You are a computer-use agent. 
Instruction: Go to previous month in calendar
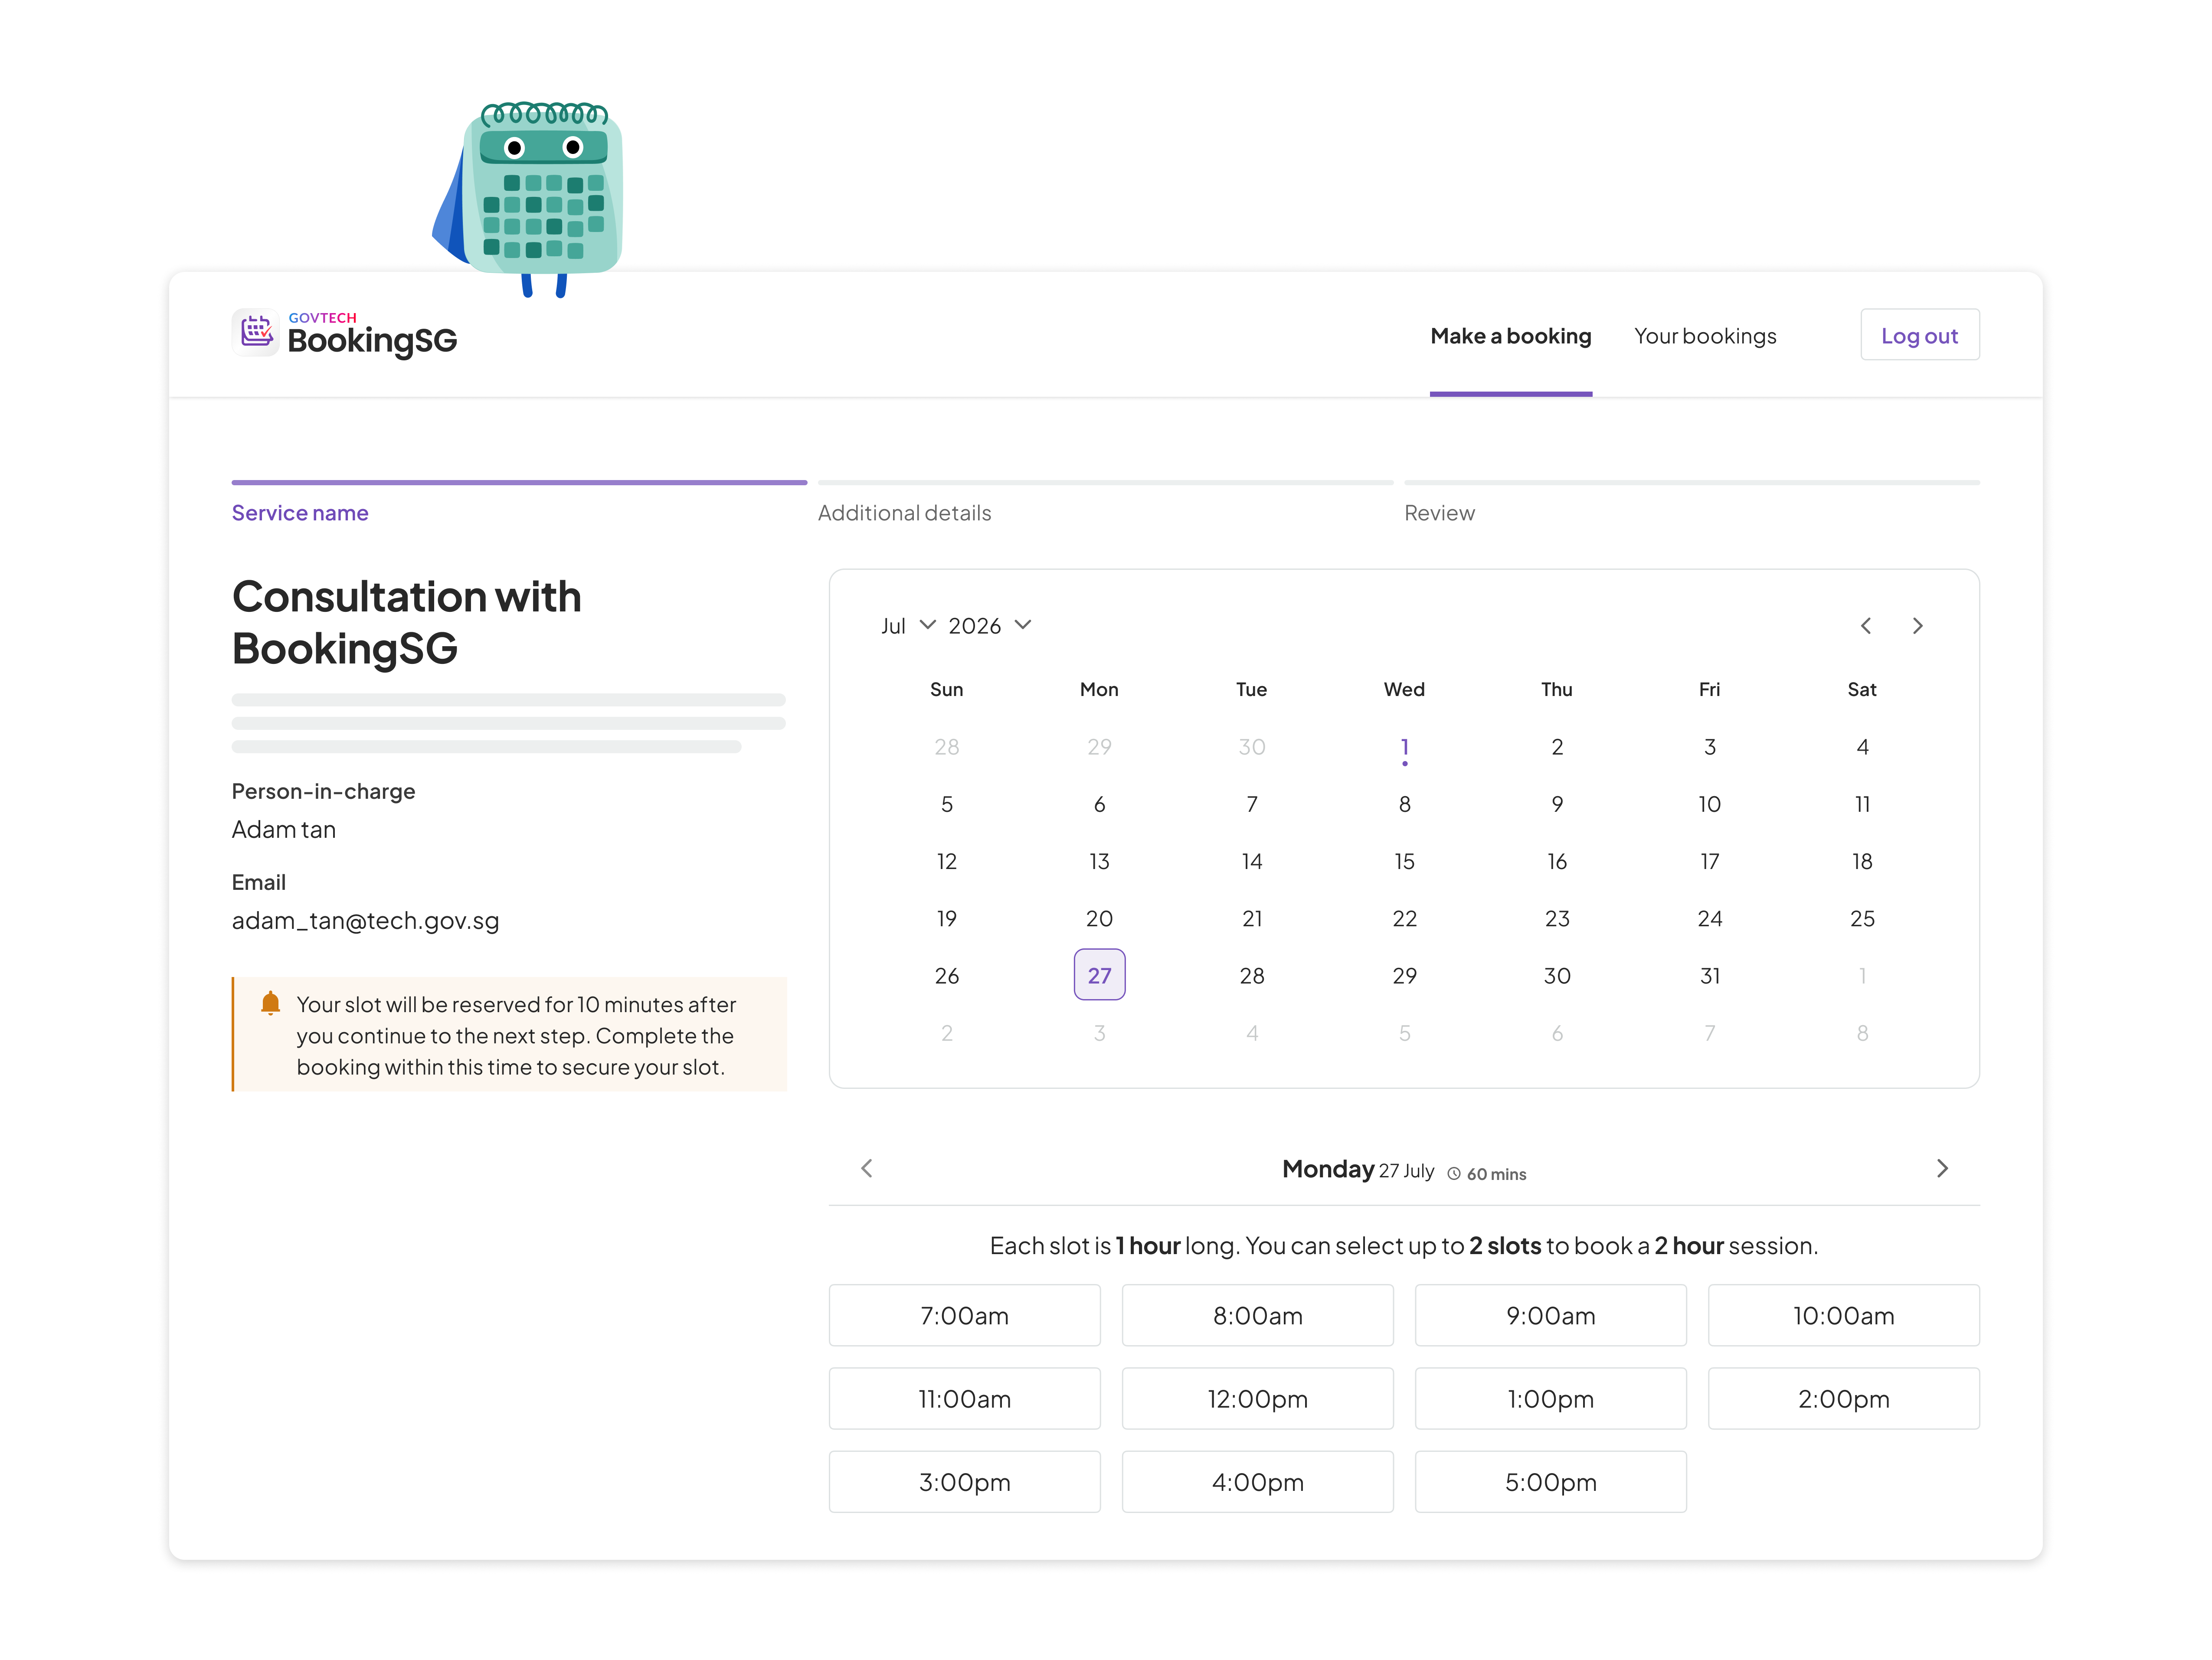coord(1866,626)
